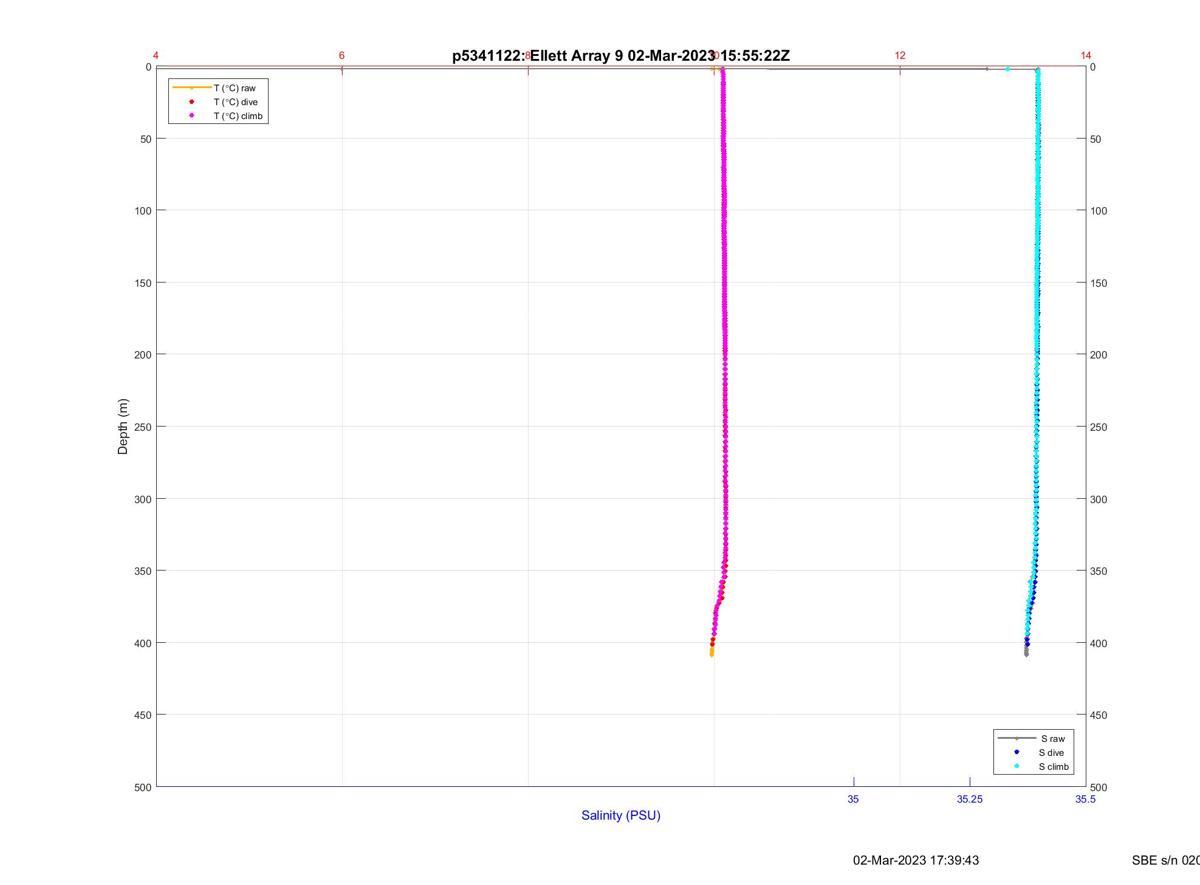This screenshot has height=885, width=1200.
Task: Click the 'Depth (m)' axis label
Action: (124, 427)
